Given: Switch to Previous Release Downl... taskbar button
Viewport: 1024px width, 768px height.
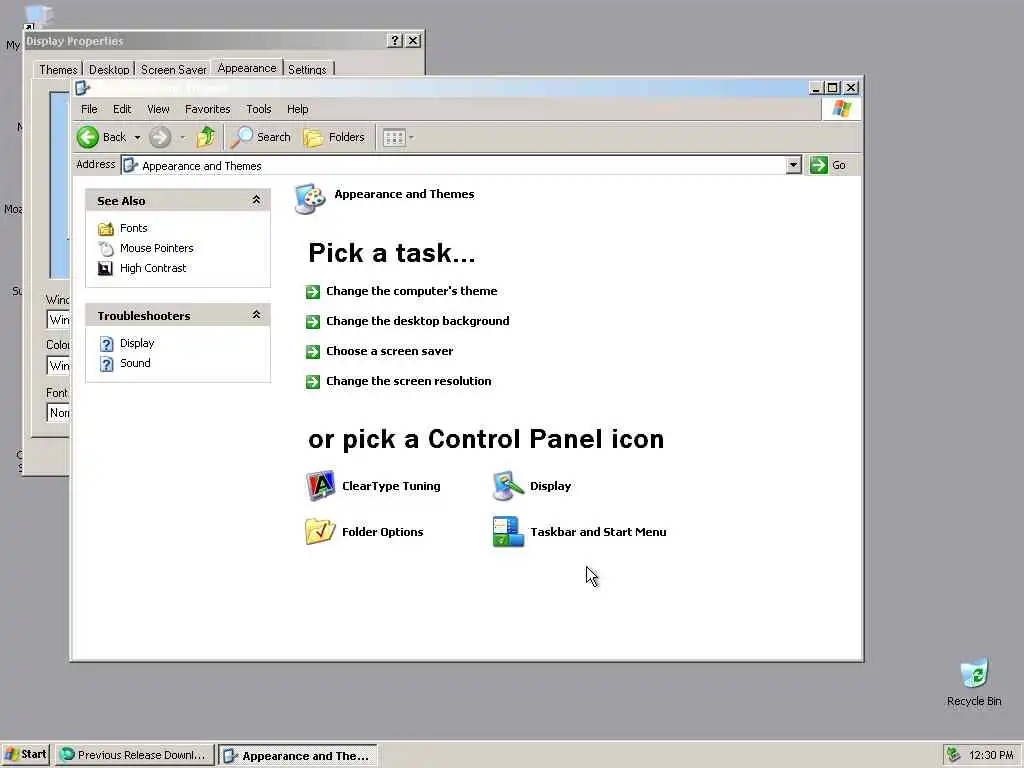Looking at the screenshot, I should click(x=135, y=755).
